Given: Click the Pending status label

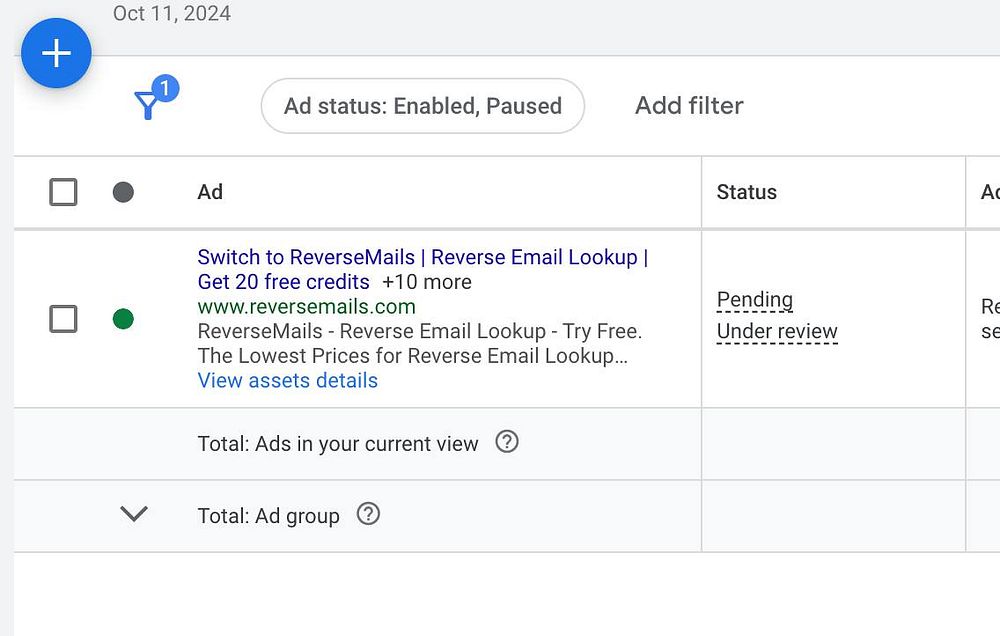Looking at the screenshot, I should point(755,300).
